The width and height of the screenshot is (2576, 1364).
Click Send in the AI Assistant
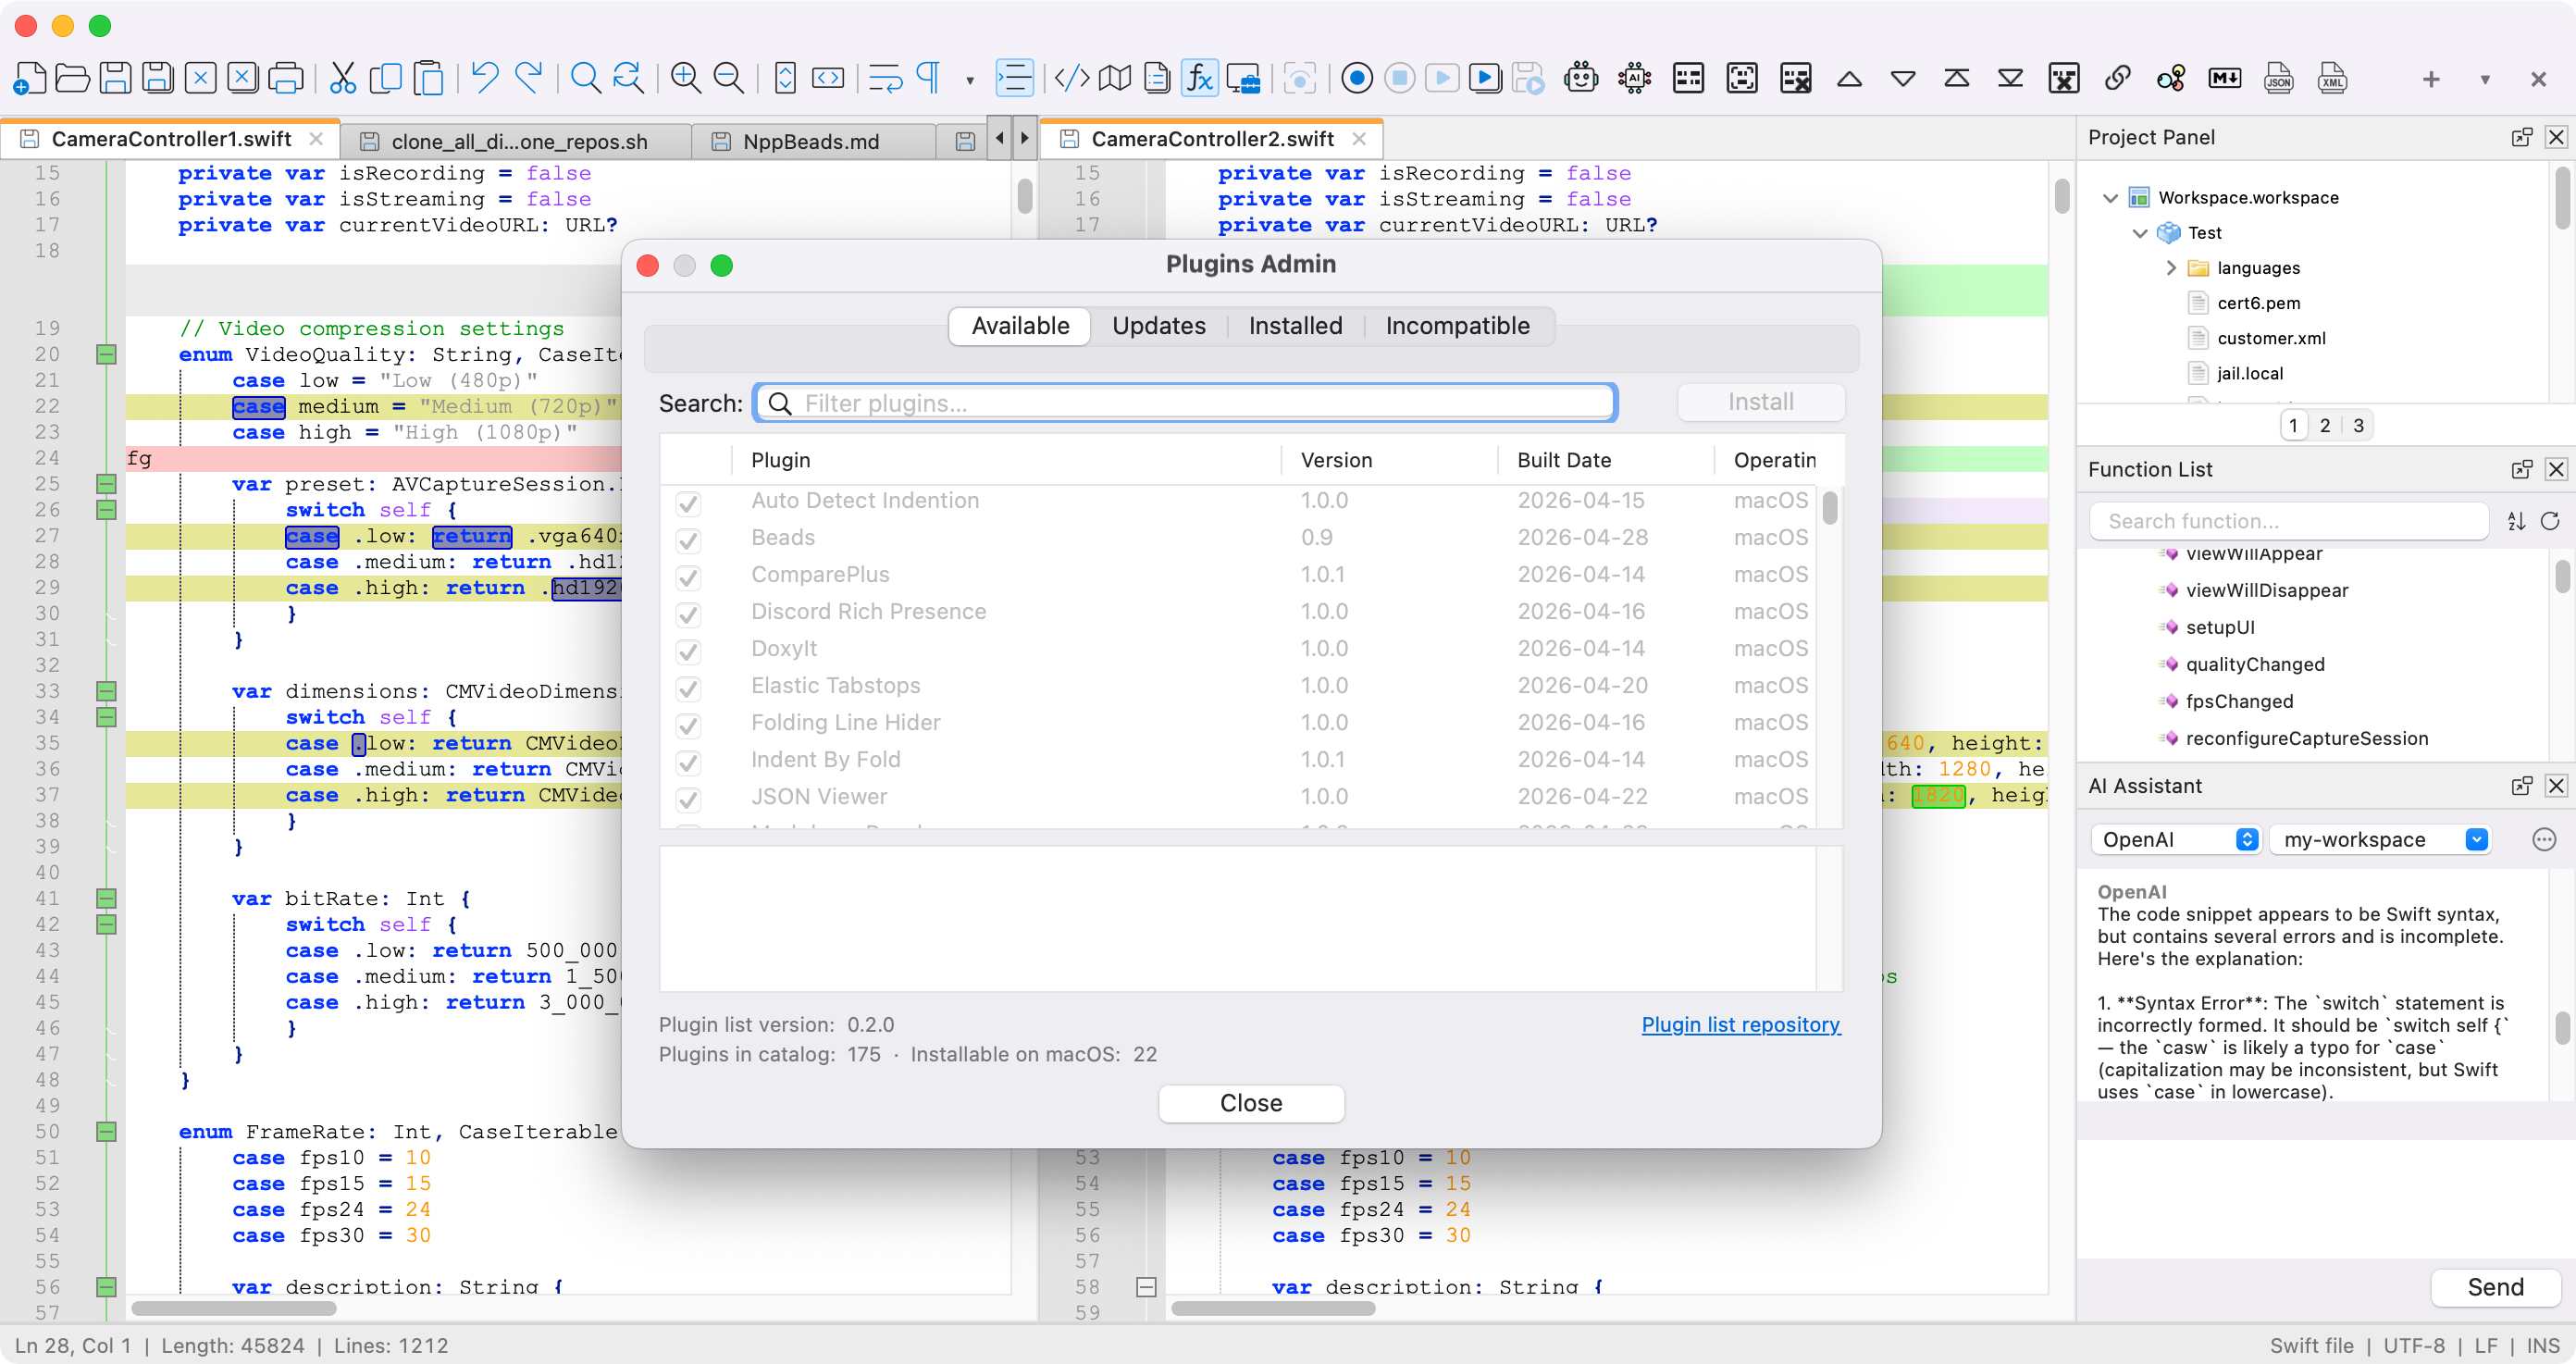click(x=2495, y=1286)
